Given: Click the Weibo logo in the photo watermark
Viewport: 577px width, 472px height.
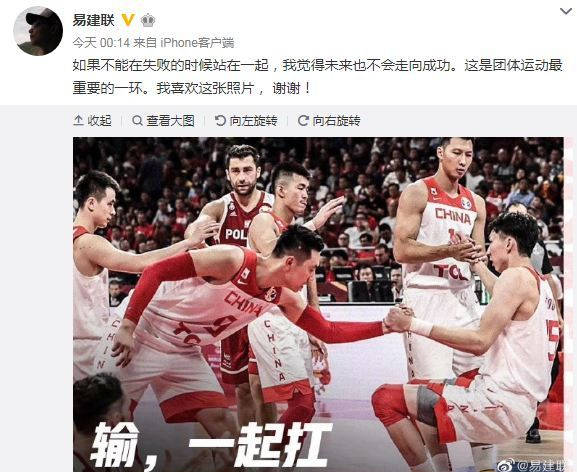Looking at the screenshot, I should (x=507, y=466).
